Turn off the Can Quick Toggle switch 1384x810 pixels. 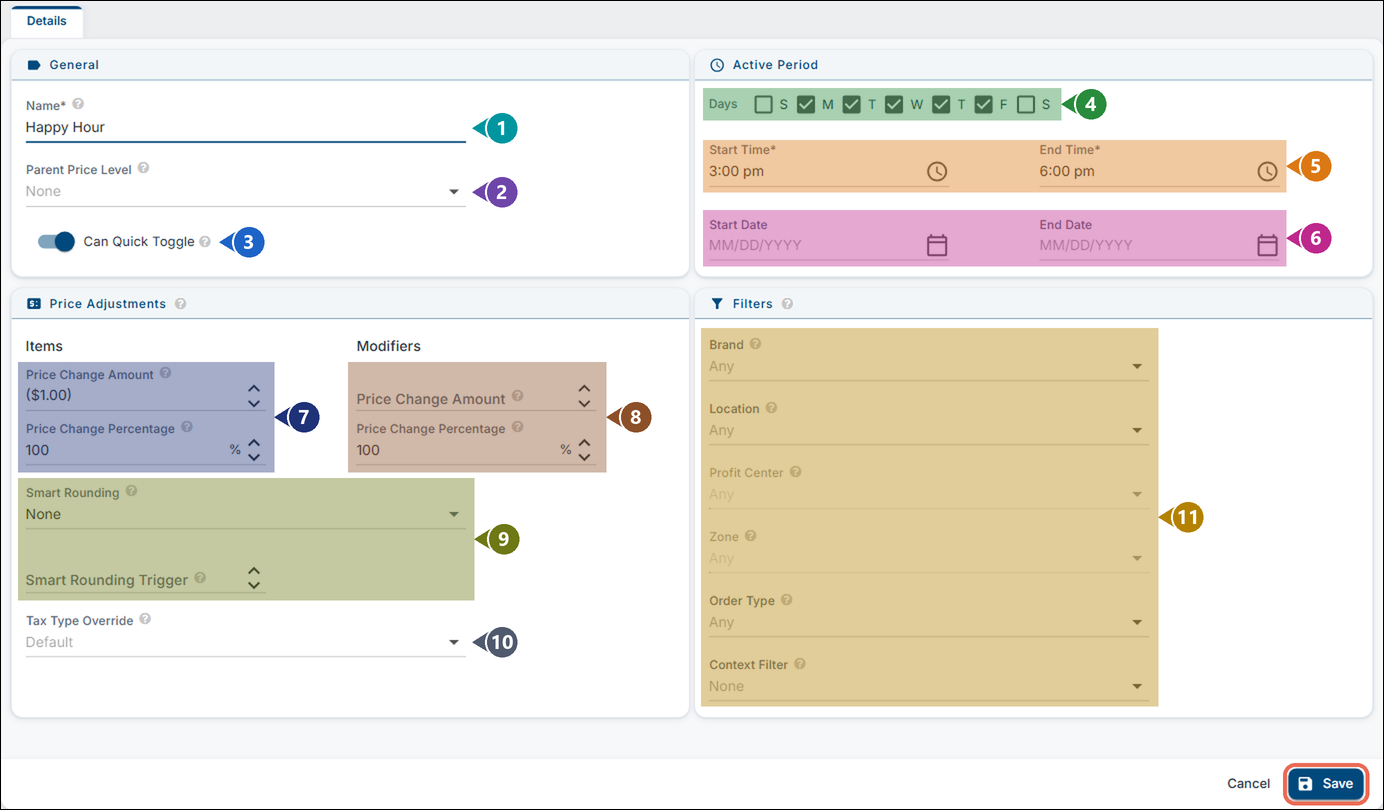point(56,241)
